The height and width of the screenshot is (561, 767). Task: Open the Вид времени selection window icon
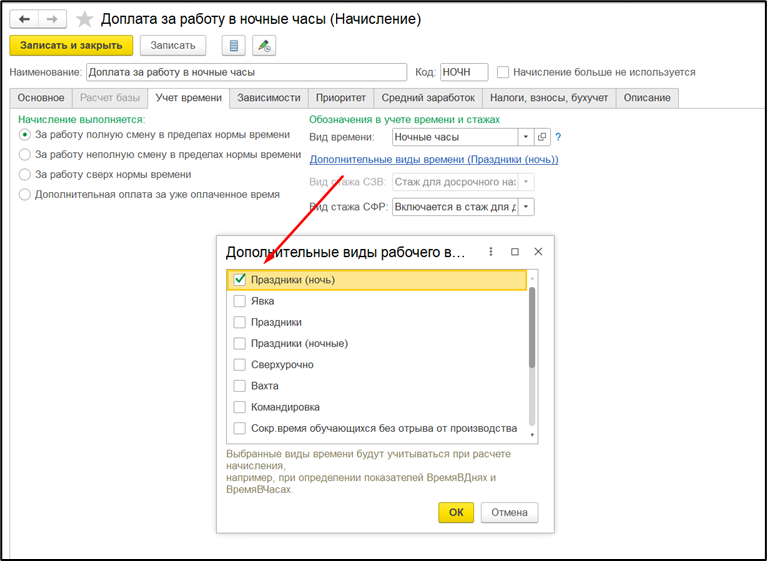[542, 137]
